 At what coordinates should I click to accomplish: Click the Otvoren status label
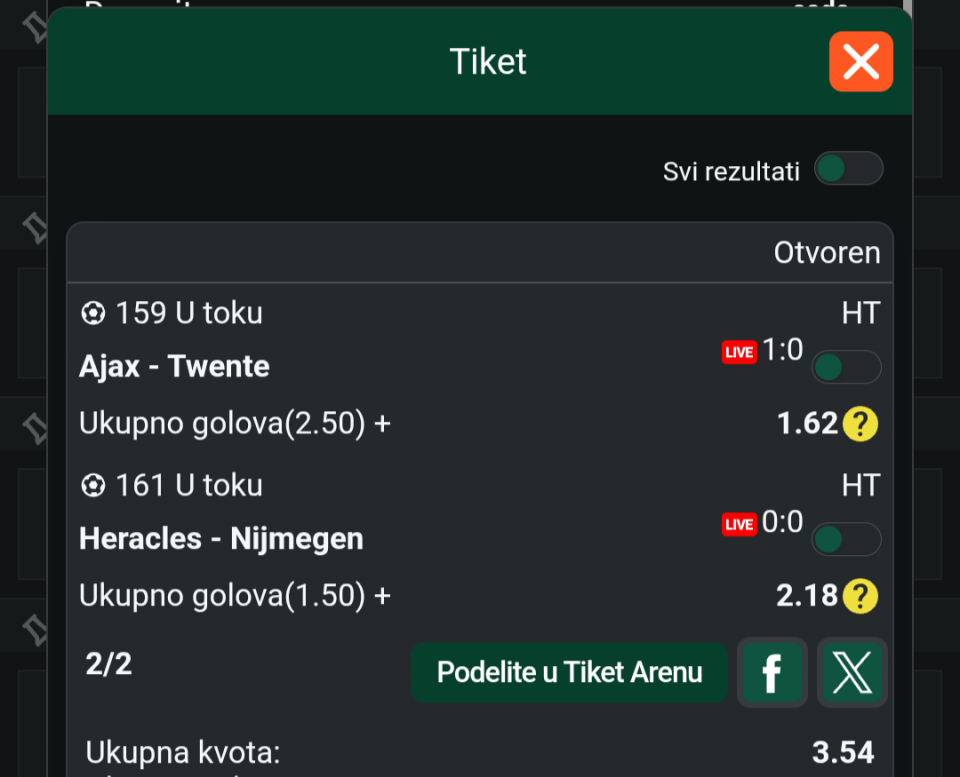pyautogui.click(x=827, y=252)
